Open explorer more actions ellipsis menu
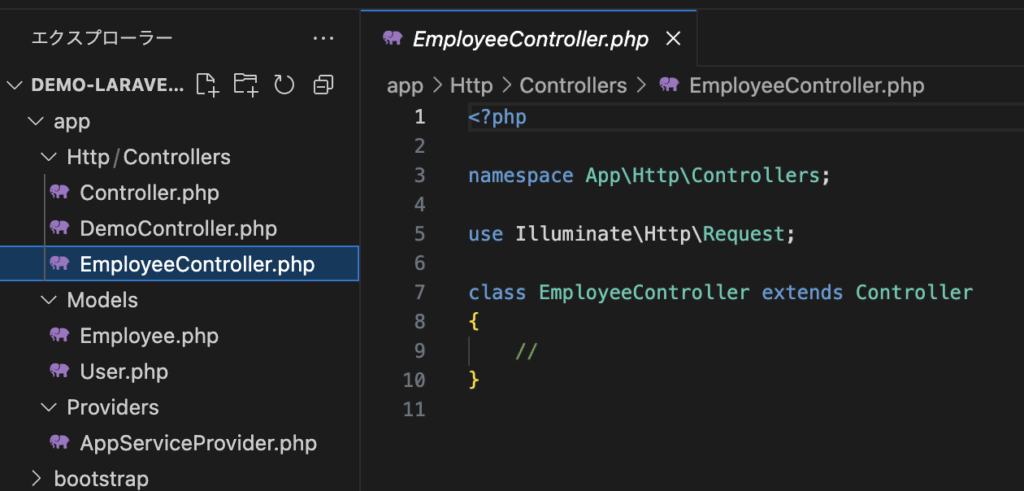The width and height of the screenshot is (1024, 491). 323,38
